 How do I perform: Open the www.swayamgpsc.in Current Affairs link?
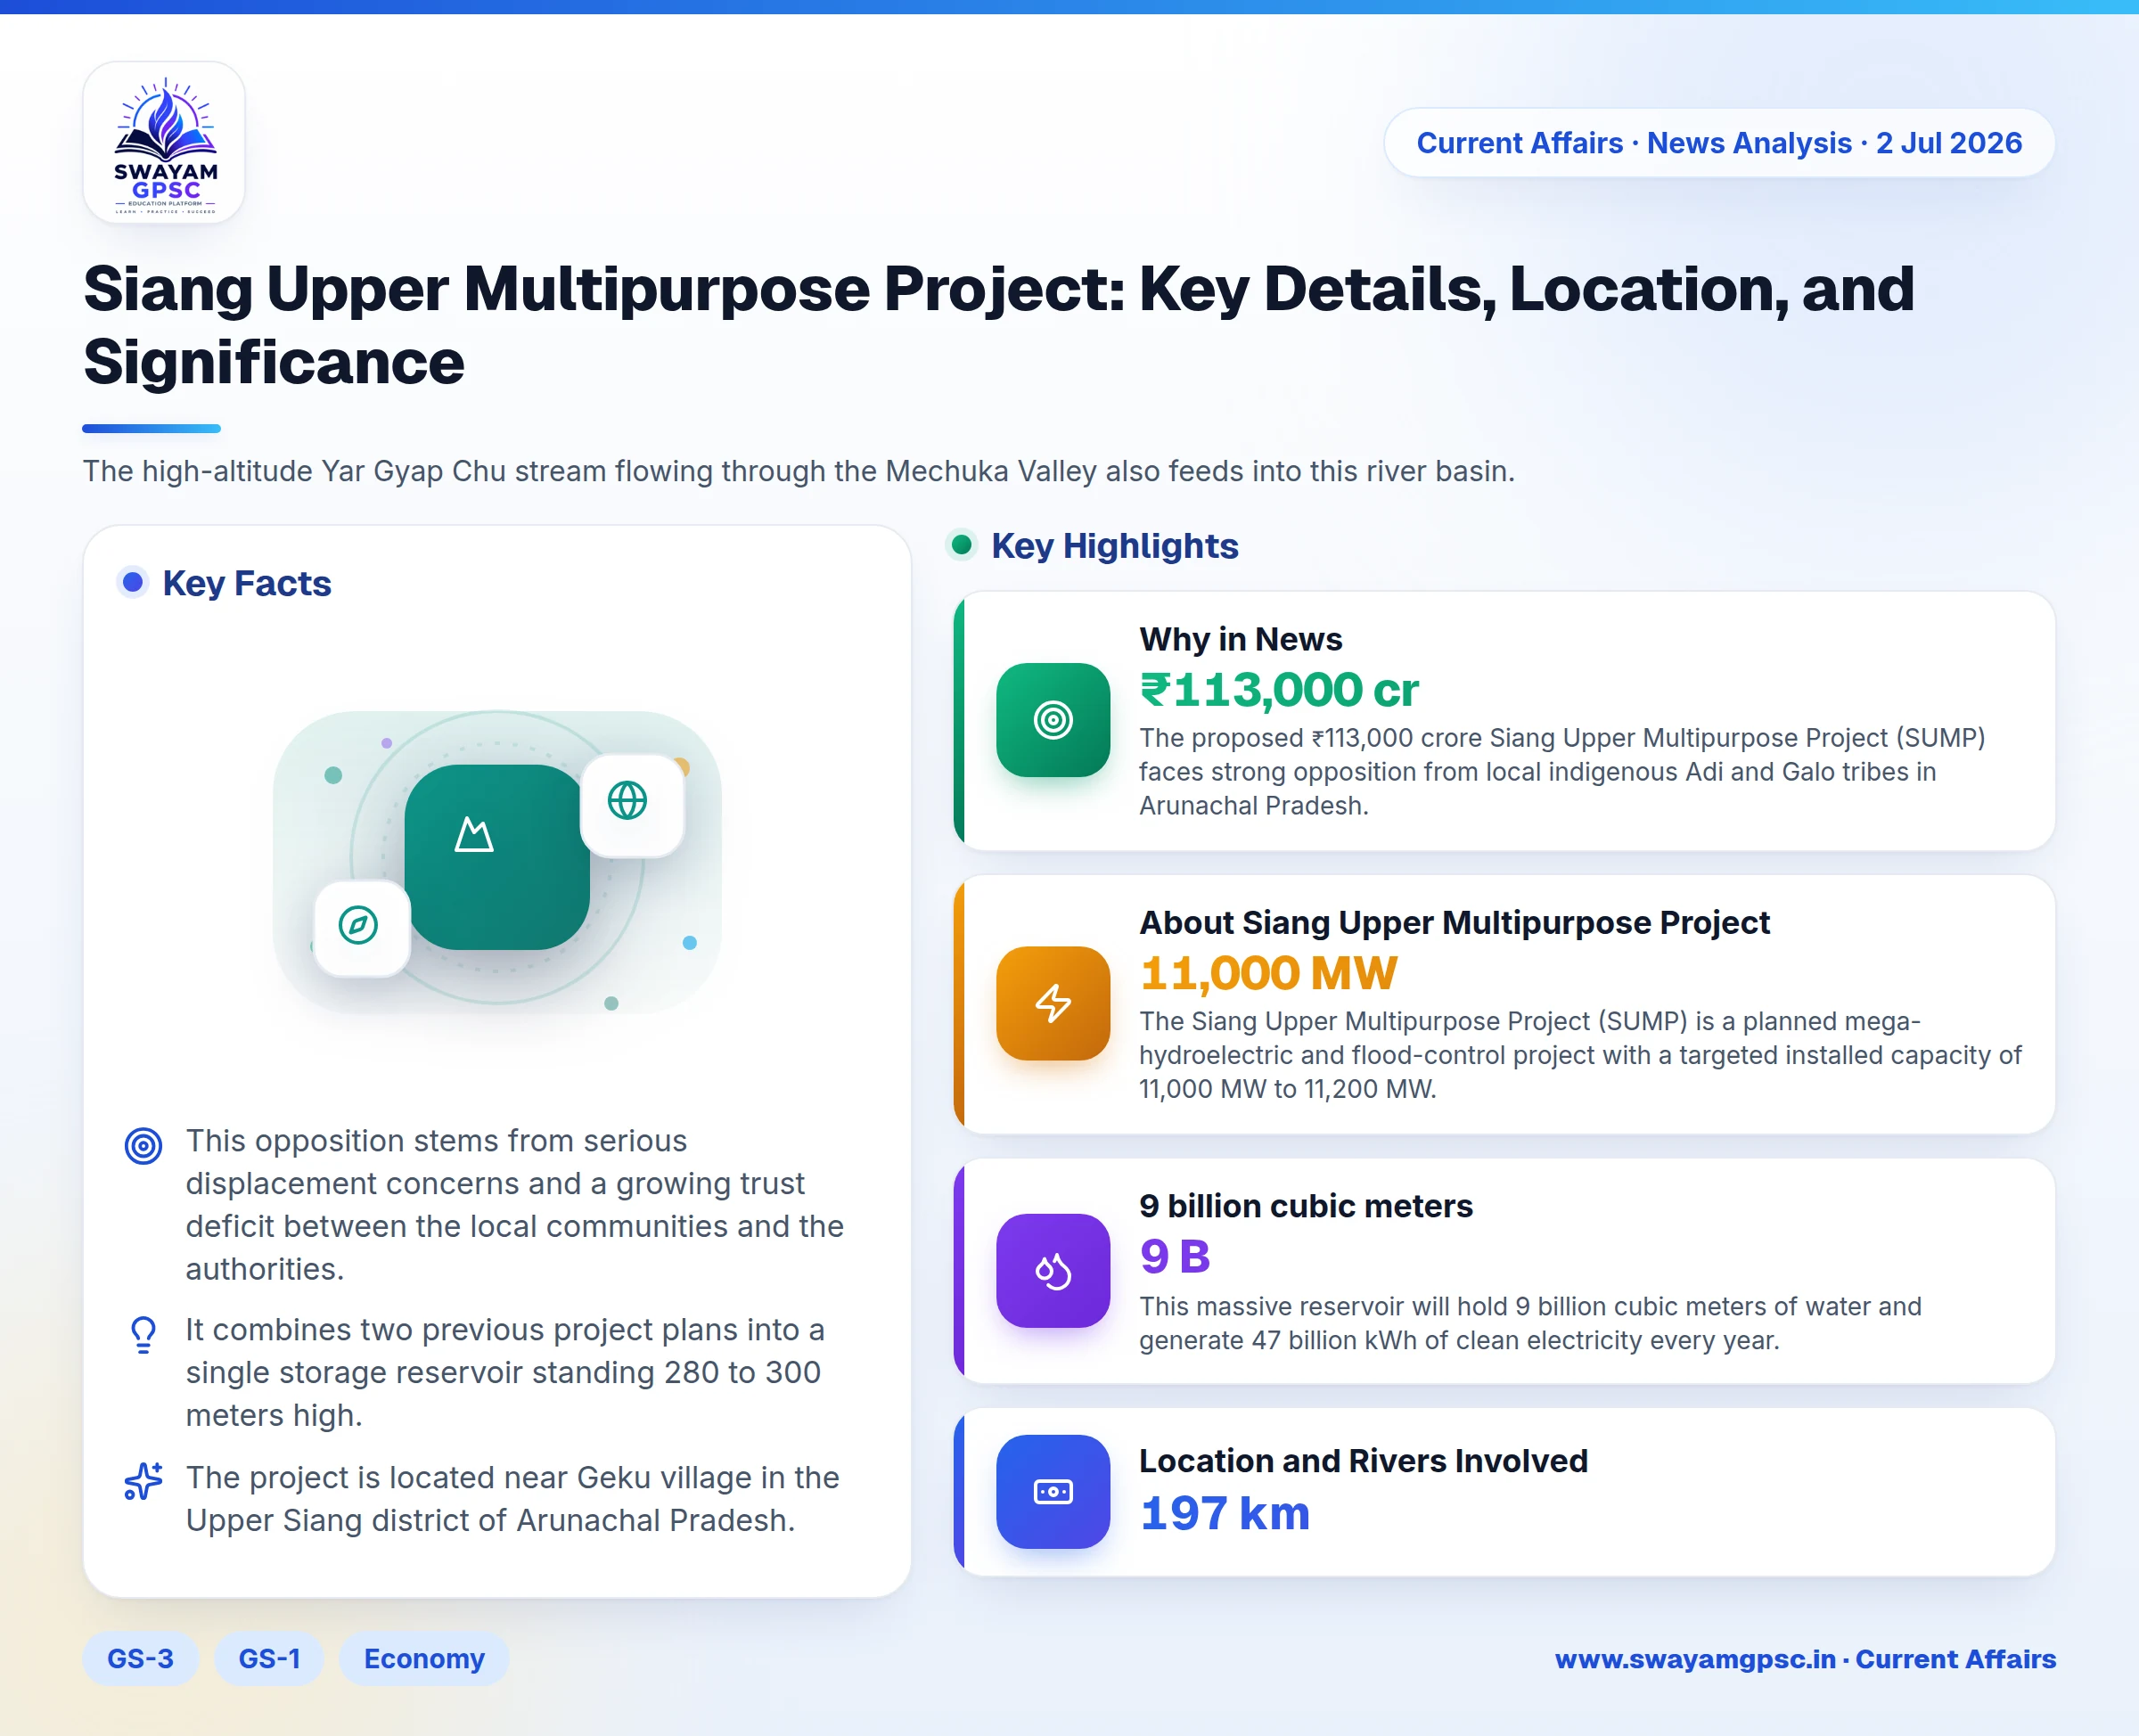coord(1805,1659)
